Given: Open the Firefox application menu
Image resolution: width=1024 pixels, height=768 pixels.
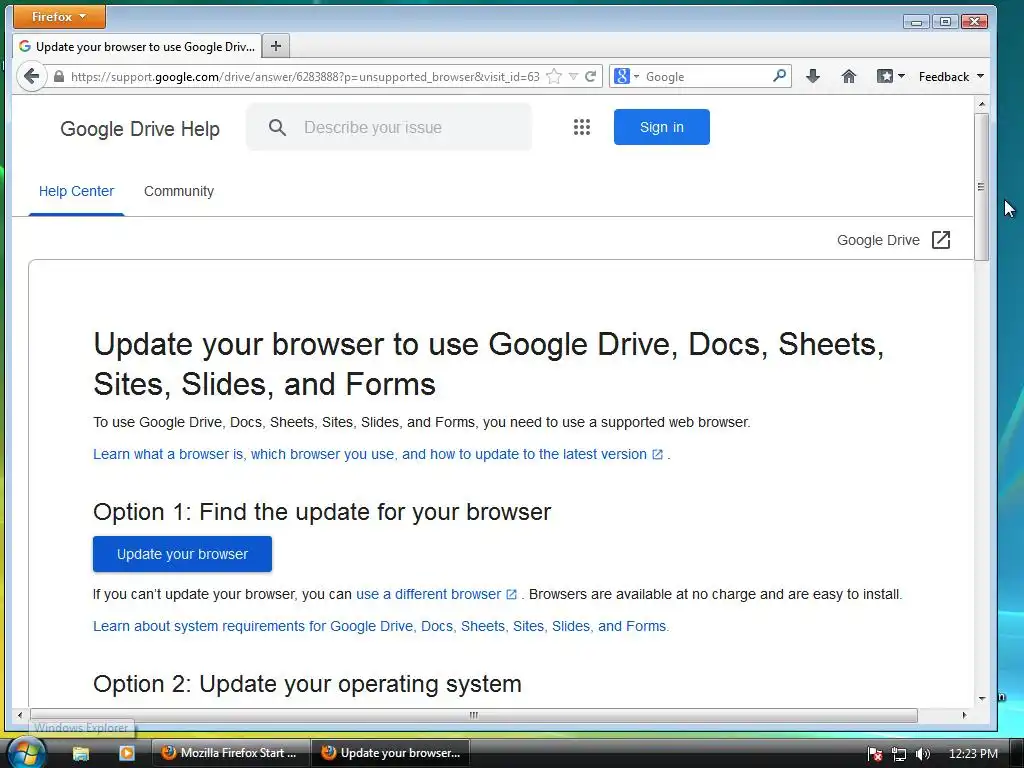Looking at the screenshot, I should tap(59, 17).
